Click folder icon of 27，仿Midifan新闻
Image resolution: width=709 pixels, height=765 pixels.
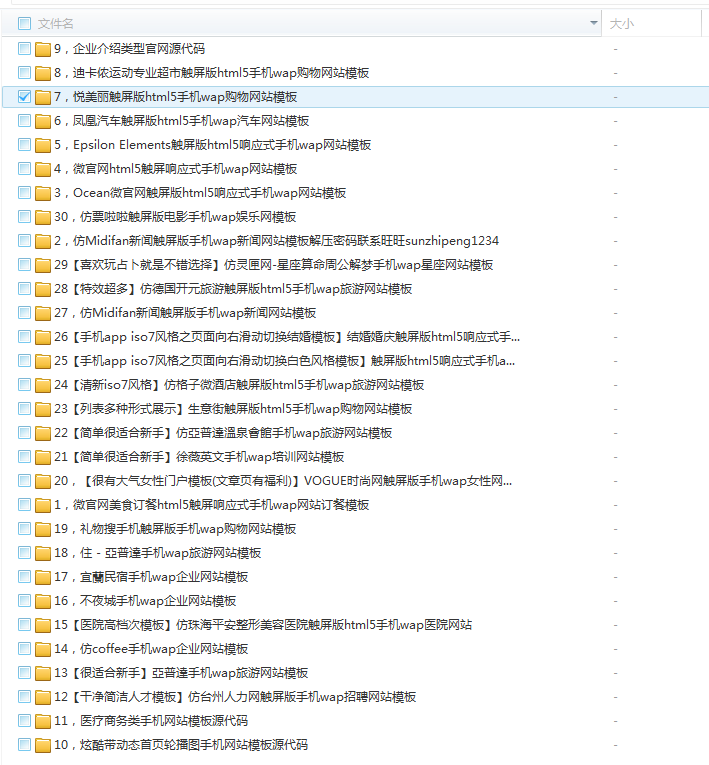click(x=43, y=313)
